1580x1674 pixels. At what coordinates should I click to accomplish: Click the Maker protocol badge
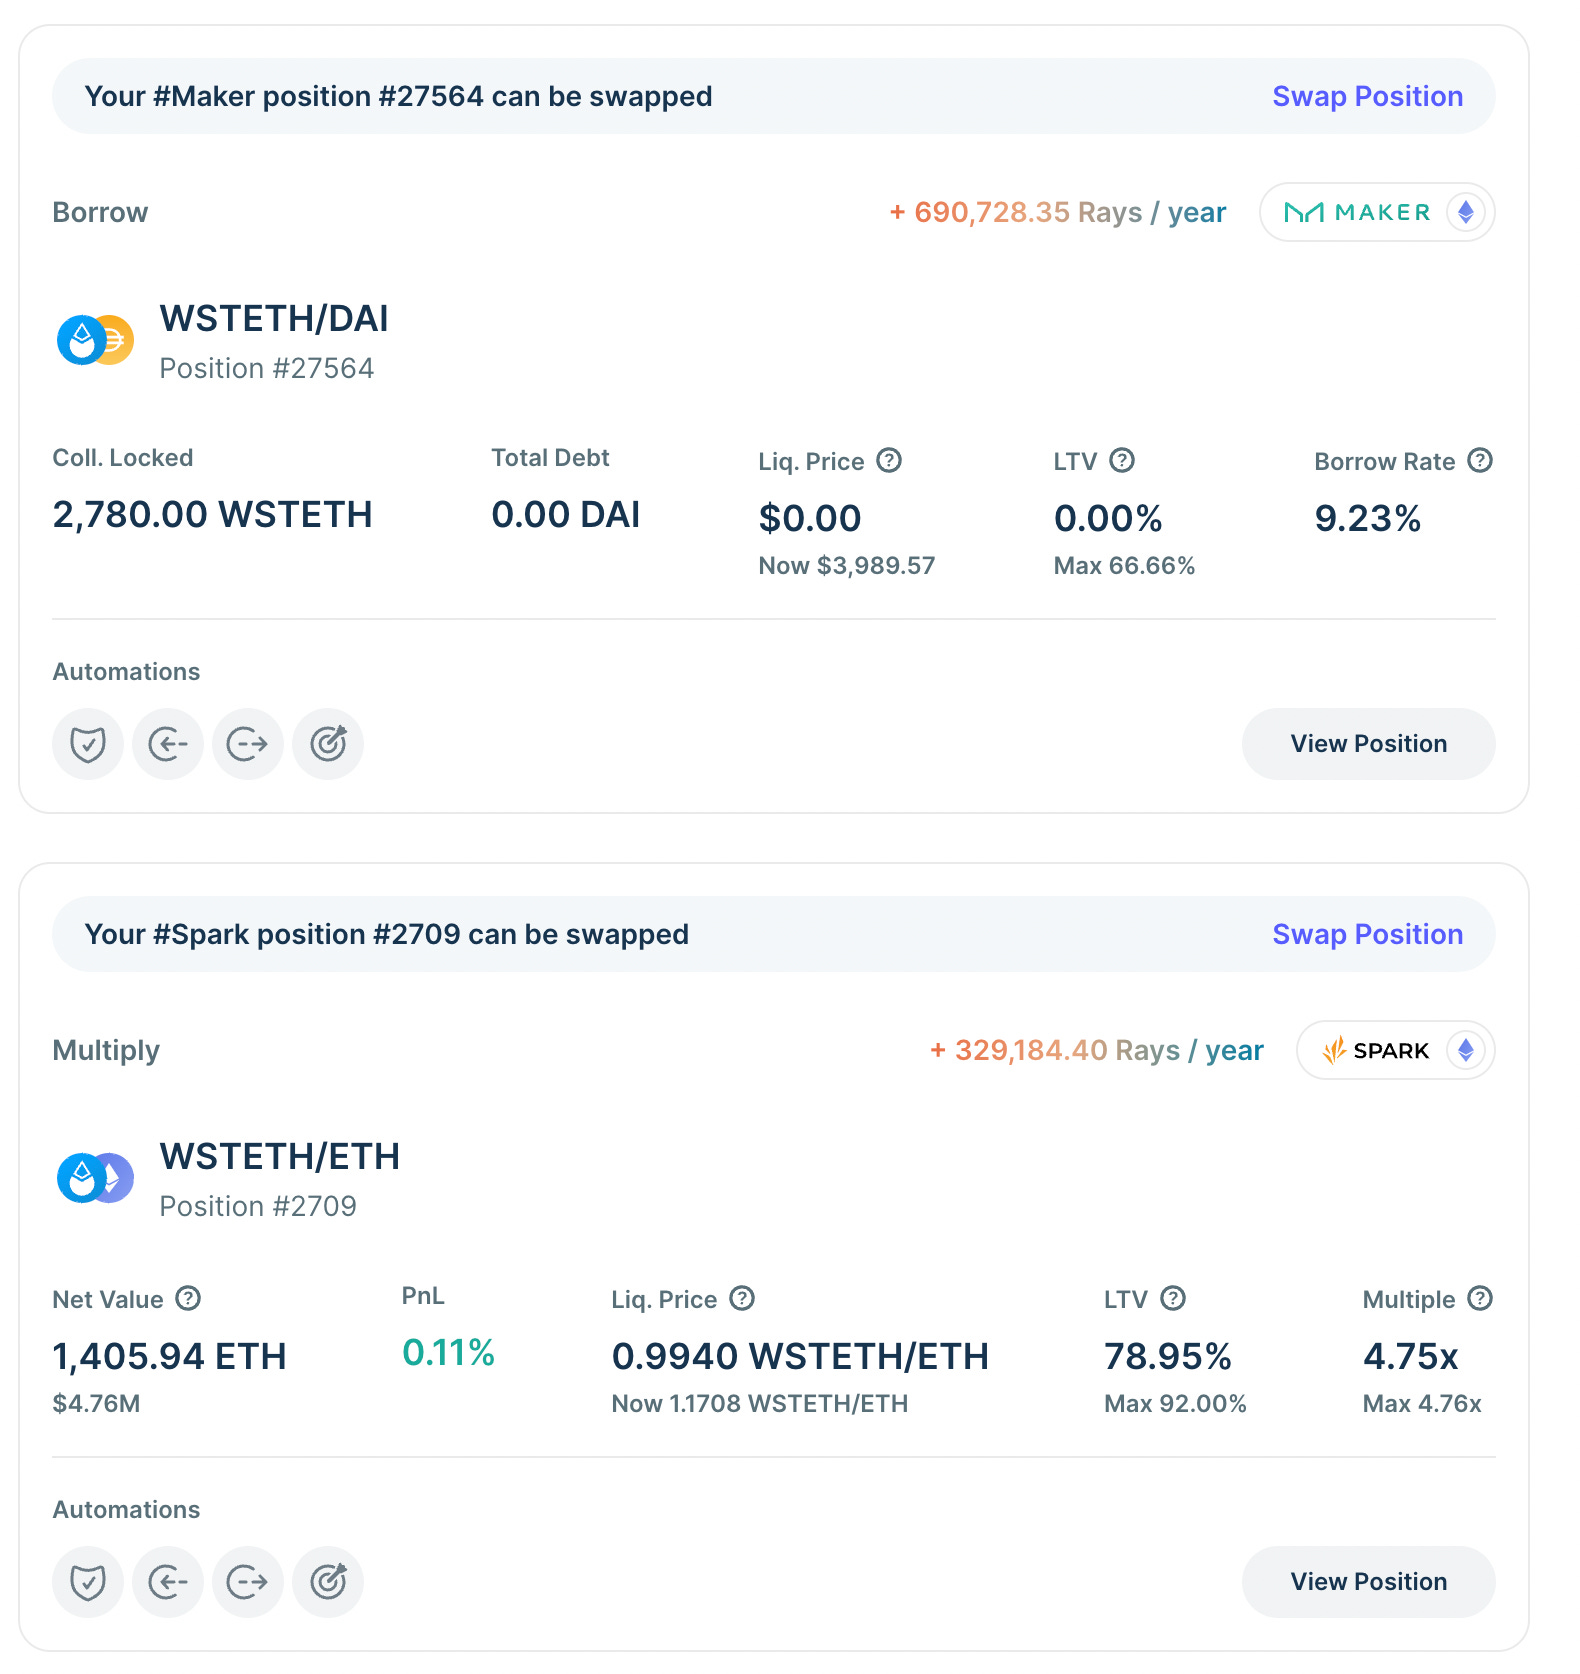(1376, 212)
